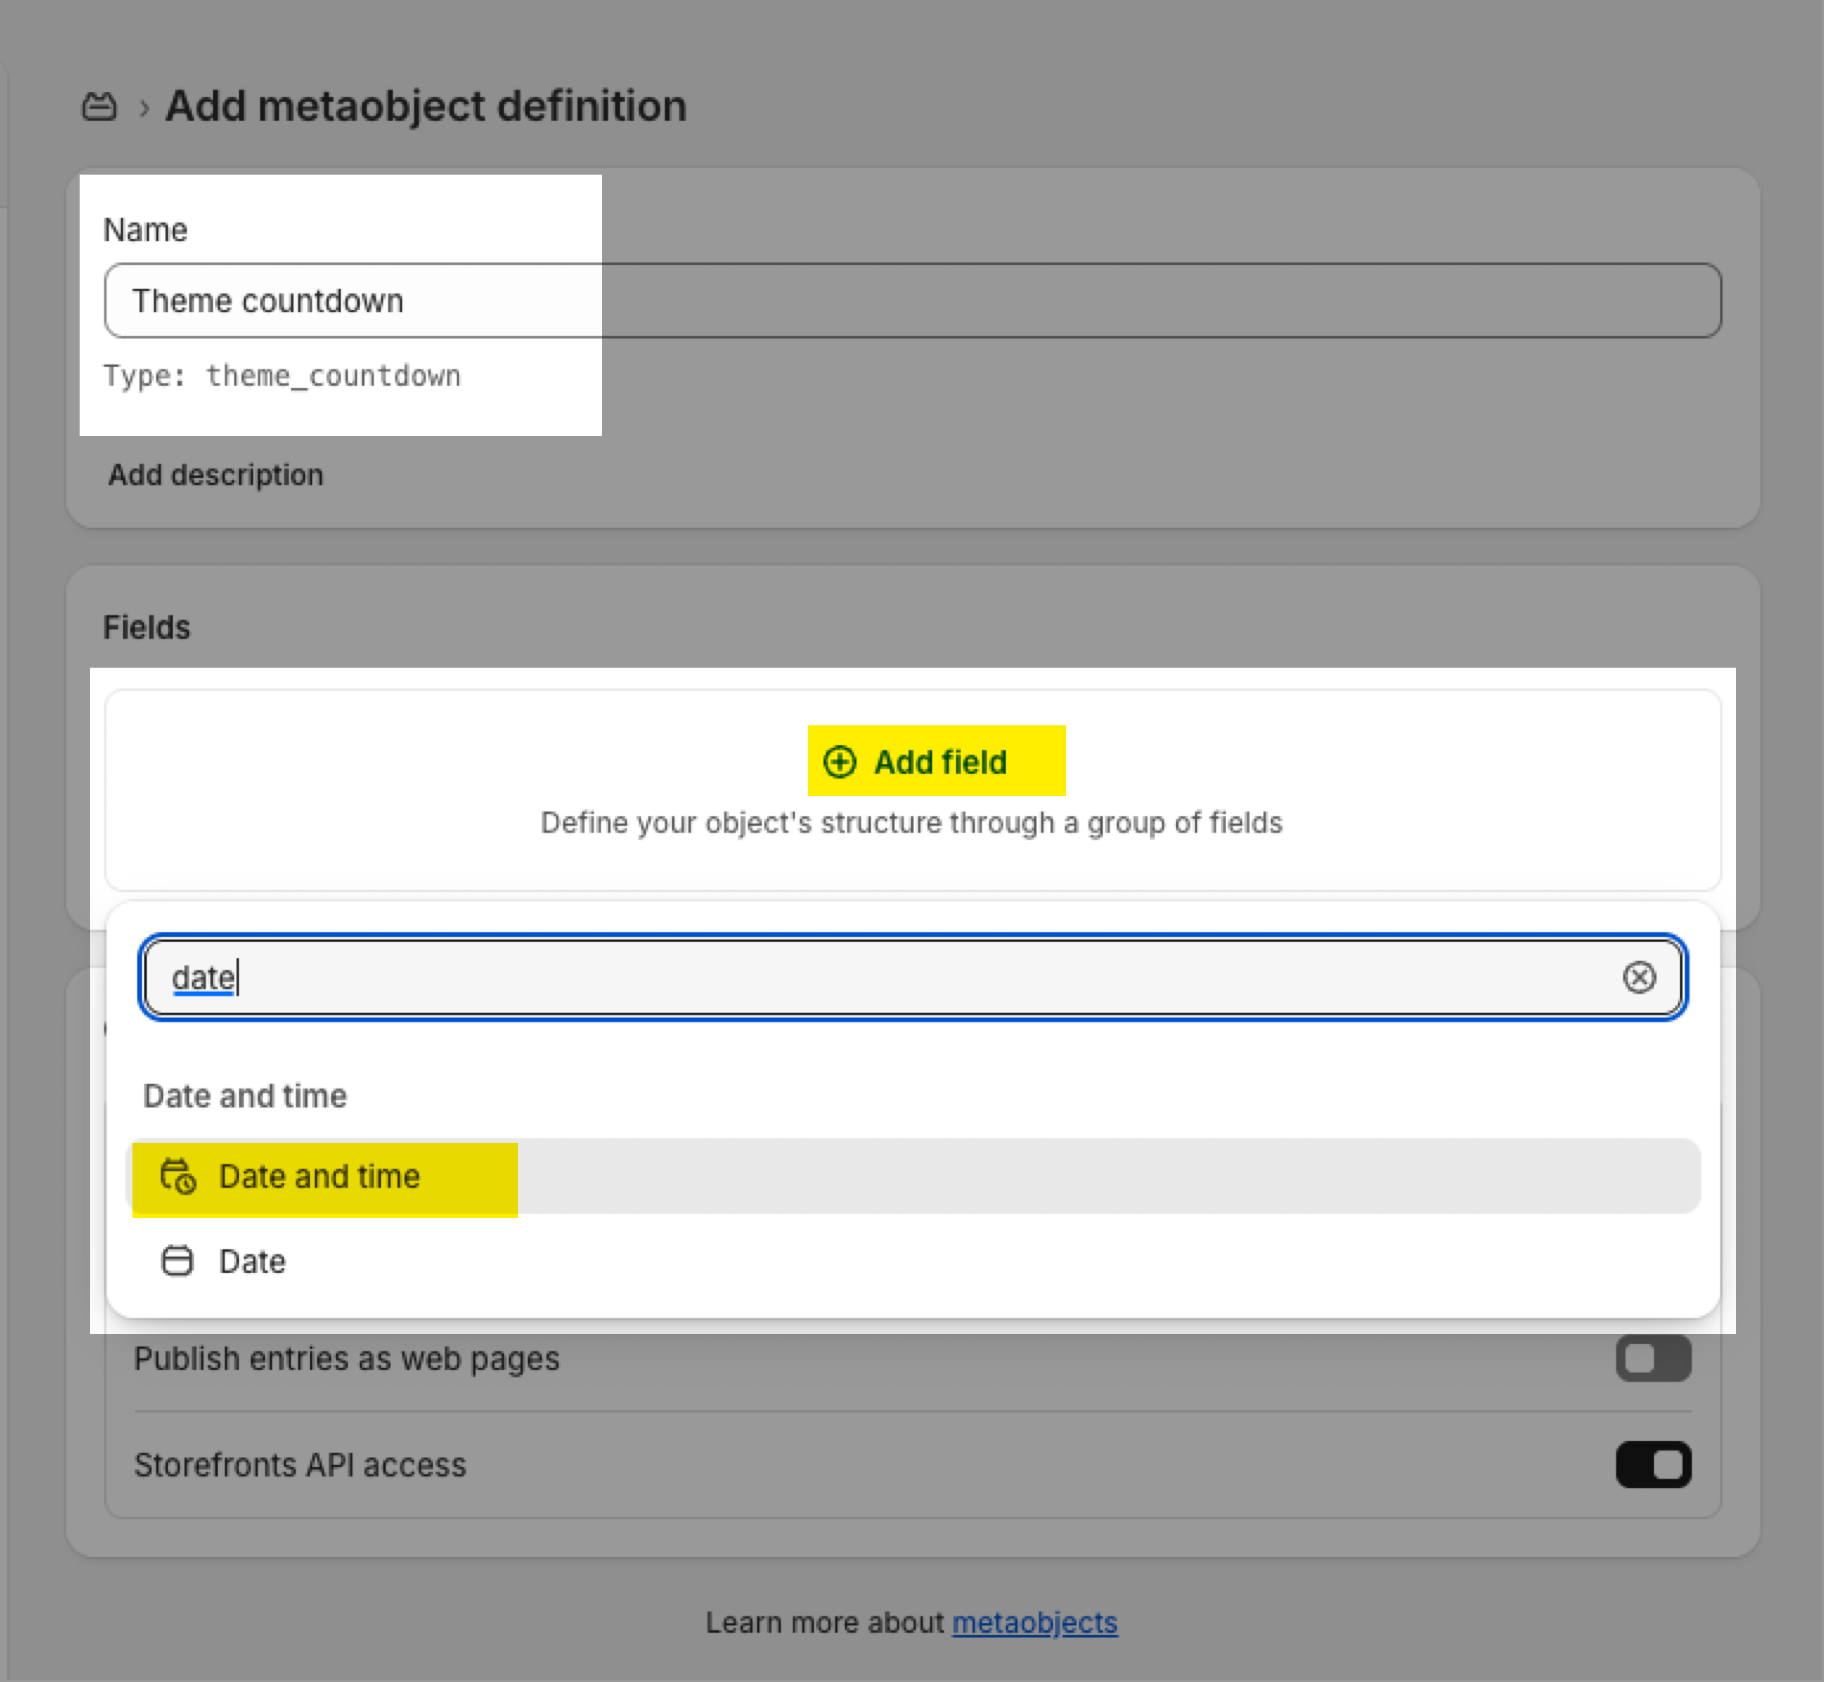The width and height of the screenshot is (1824, 1682).
Task: Click the metaobjects breadcrumb icon
Action: [99, 106]
